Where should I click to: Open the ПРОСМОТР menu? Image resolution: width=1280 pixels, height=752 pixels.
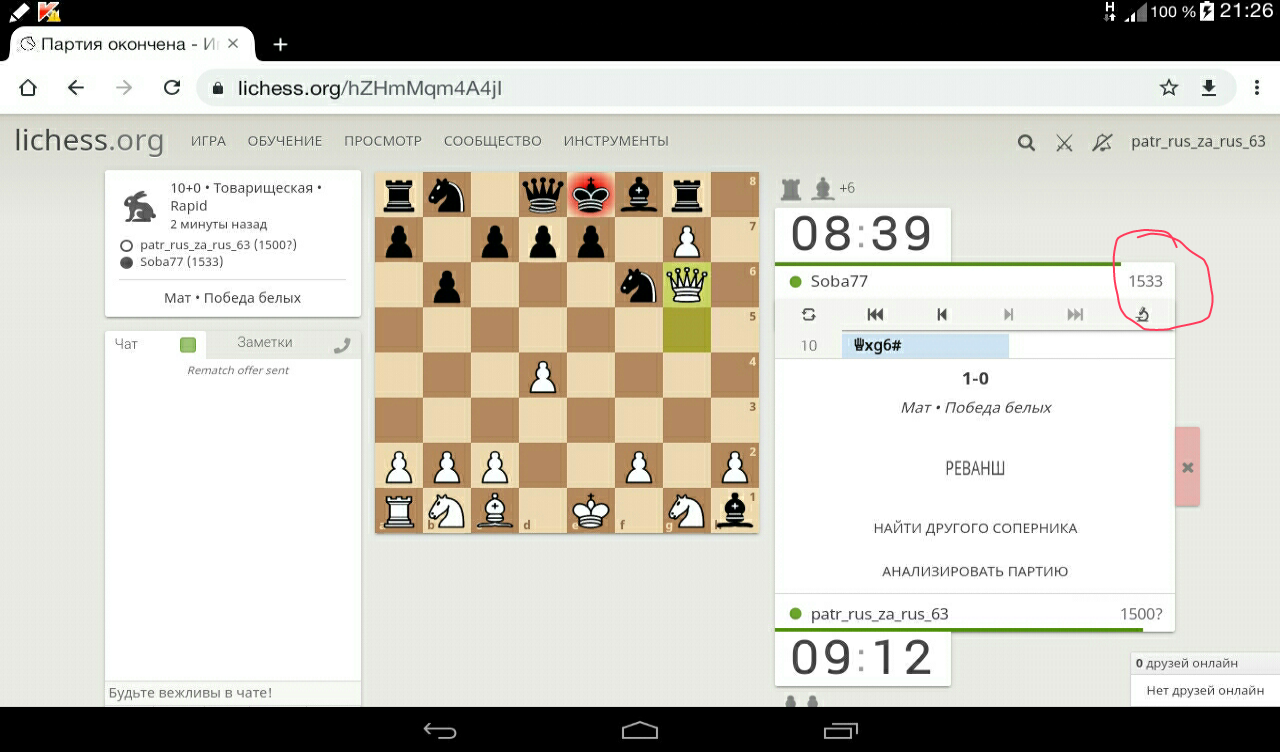coord(383,141)
